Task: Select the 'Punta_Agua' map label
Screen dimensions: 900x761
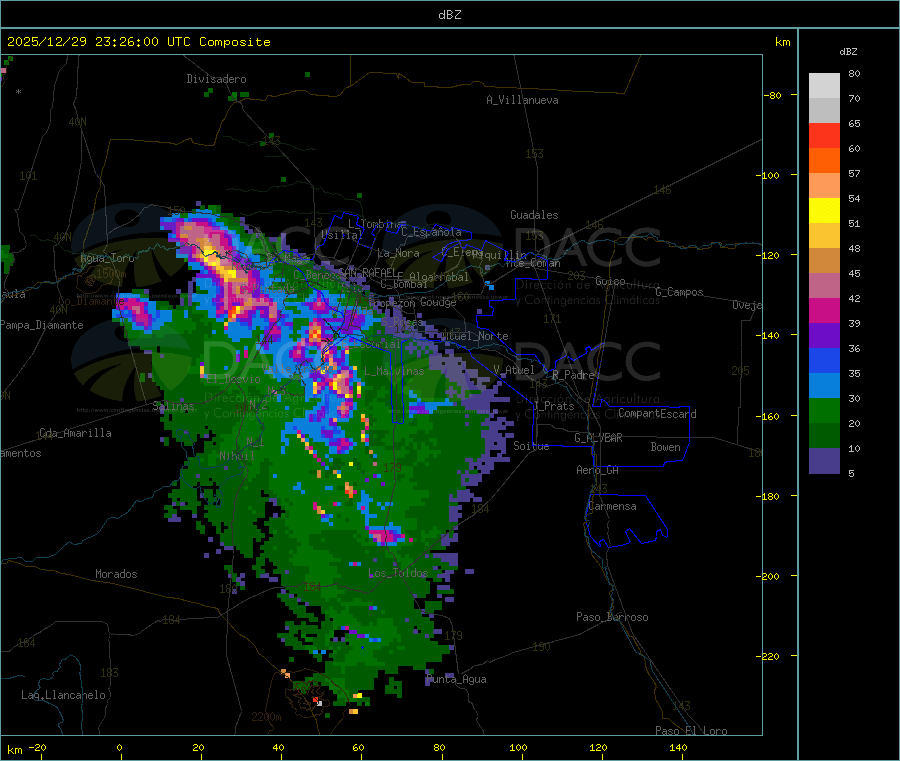Action: coord(456,679)
